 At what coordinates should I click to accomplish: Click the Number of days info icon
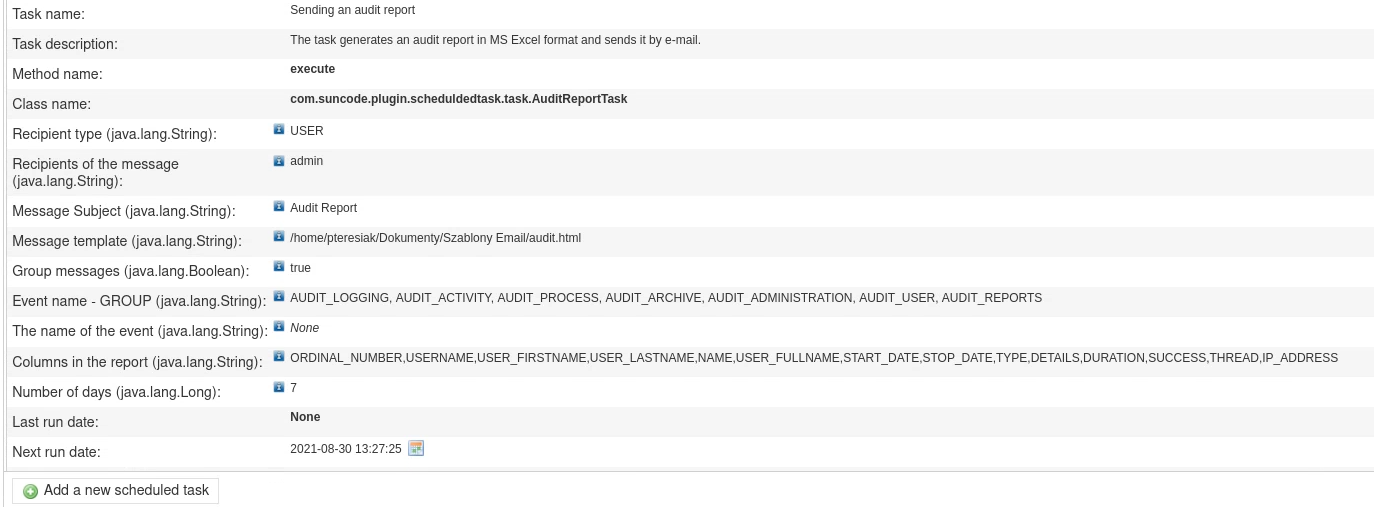[x=279, y=387]
